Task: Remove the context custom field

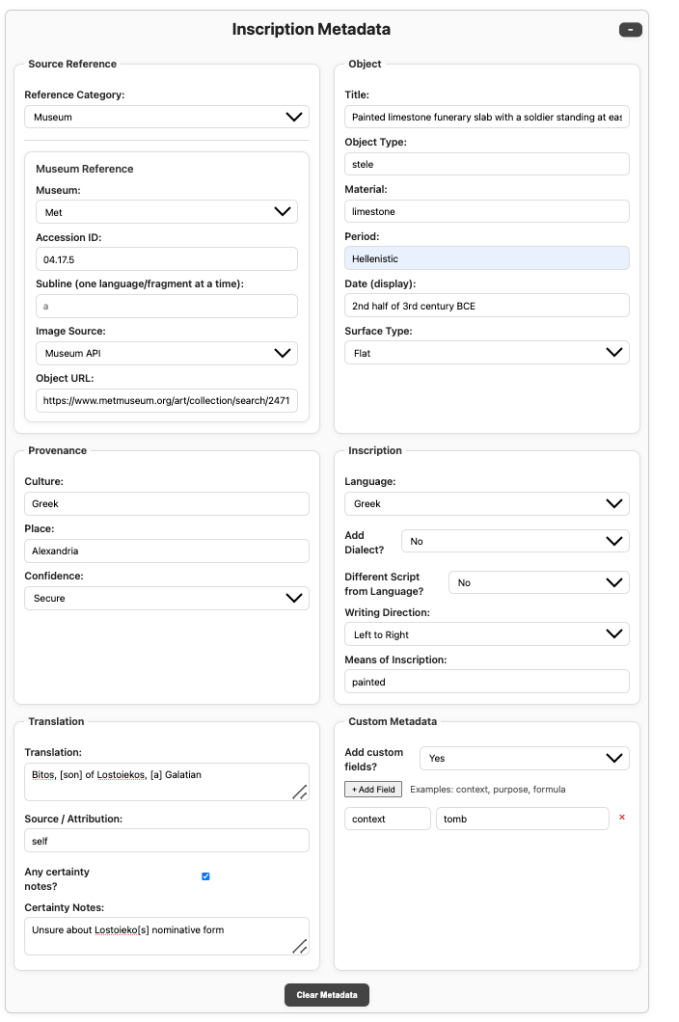Action: [623, 818]
